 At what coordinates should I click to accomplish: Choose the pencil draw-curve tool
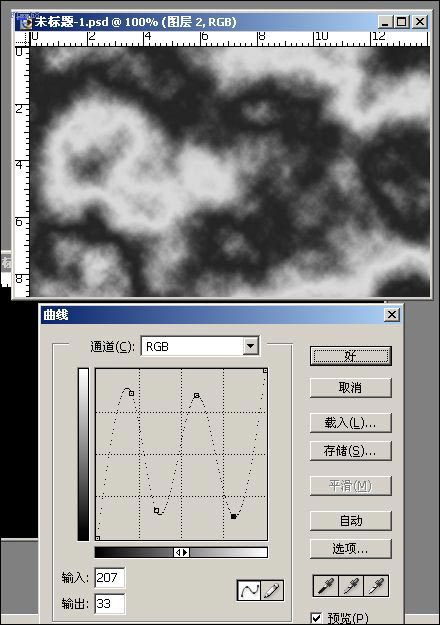pyautogui.click(x=272, y=590)
